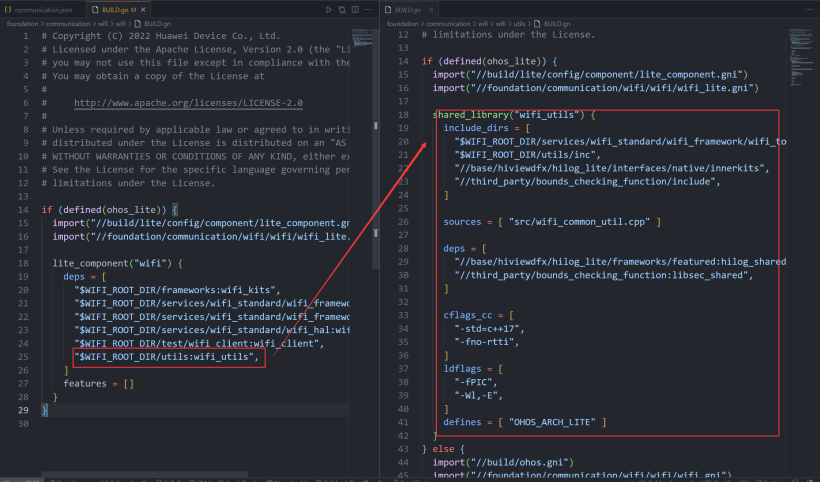Place cursor on lite_component("wifi") line

pos(117,263)
